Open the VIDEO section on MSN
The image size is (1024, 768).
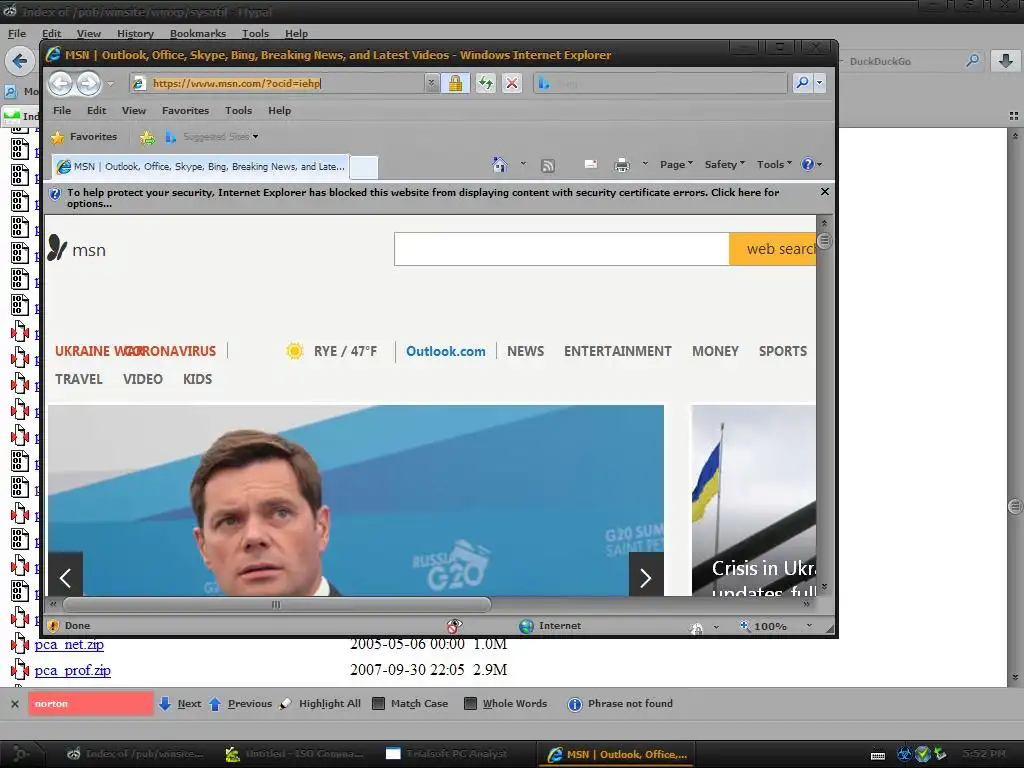(143, 379)
